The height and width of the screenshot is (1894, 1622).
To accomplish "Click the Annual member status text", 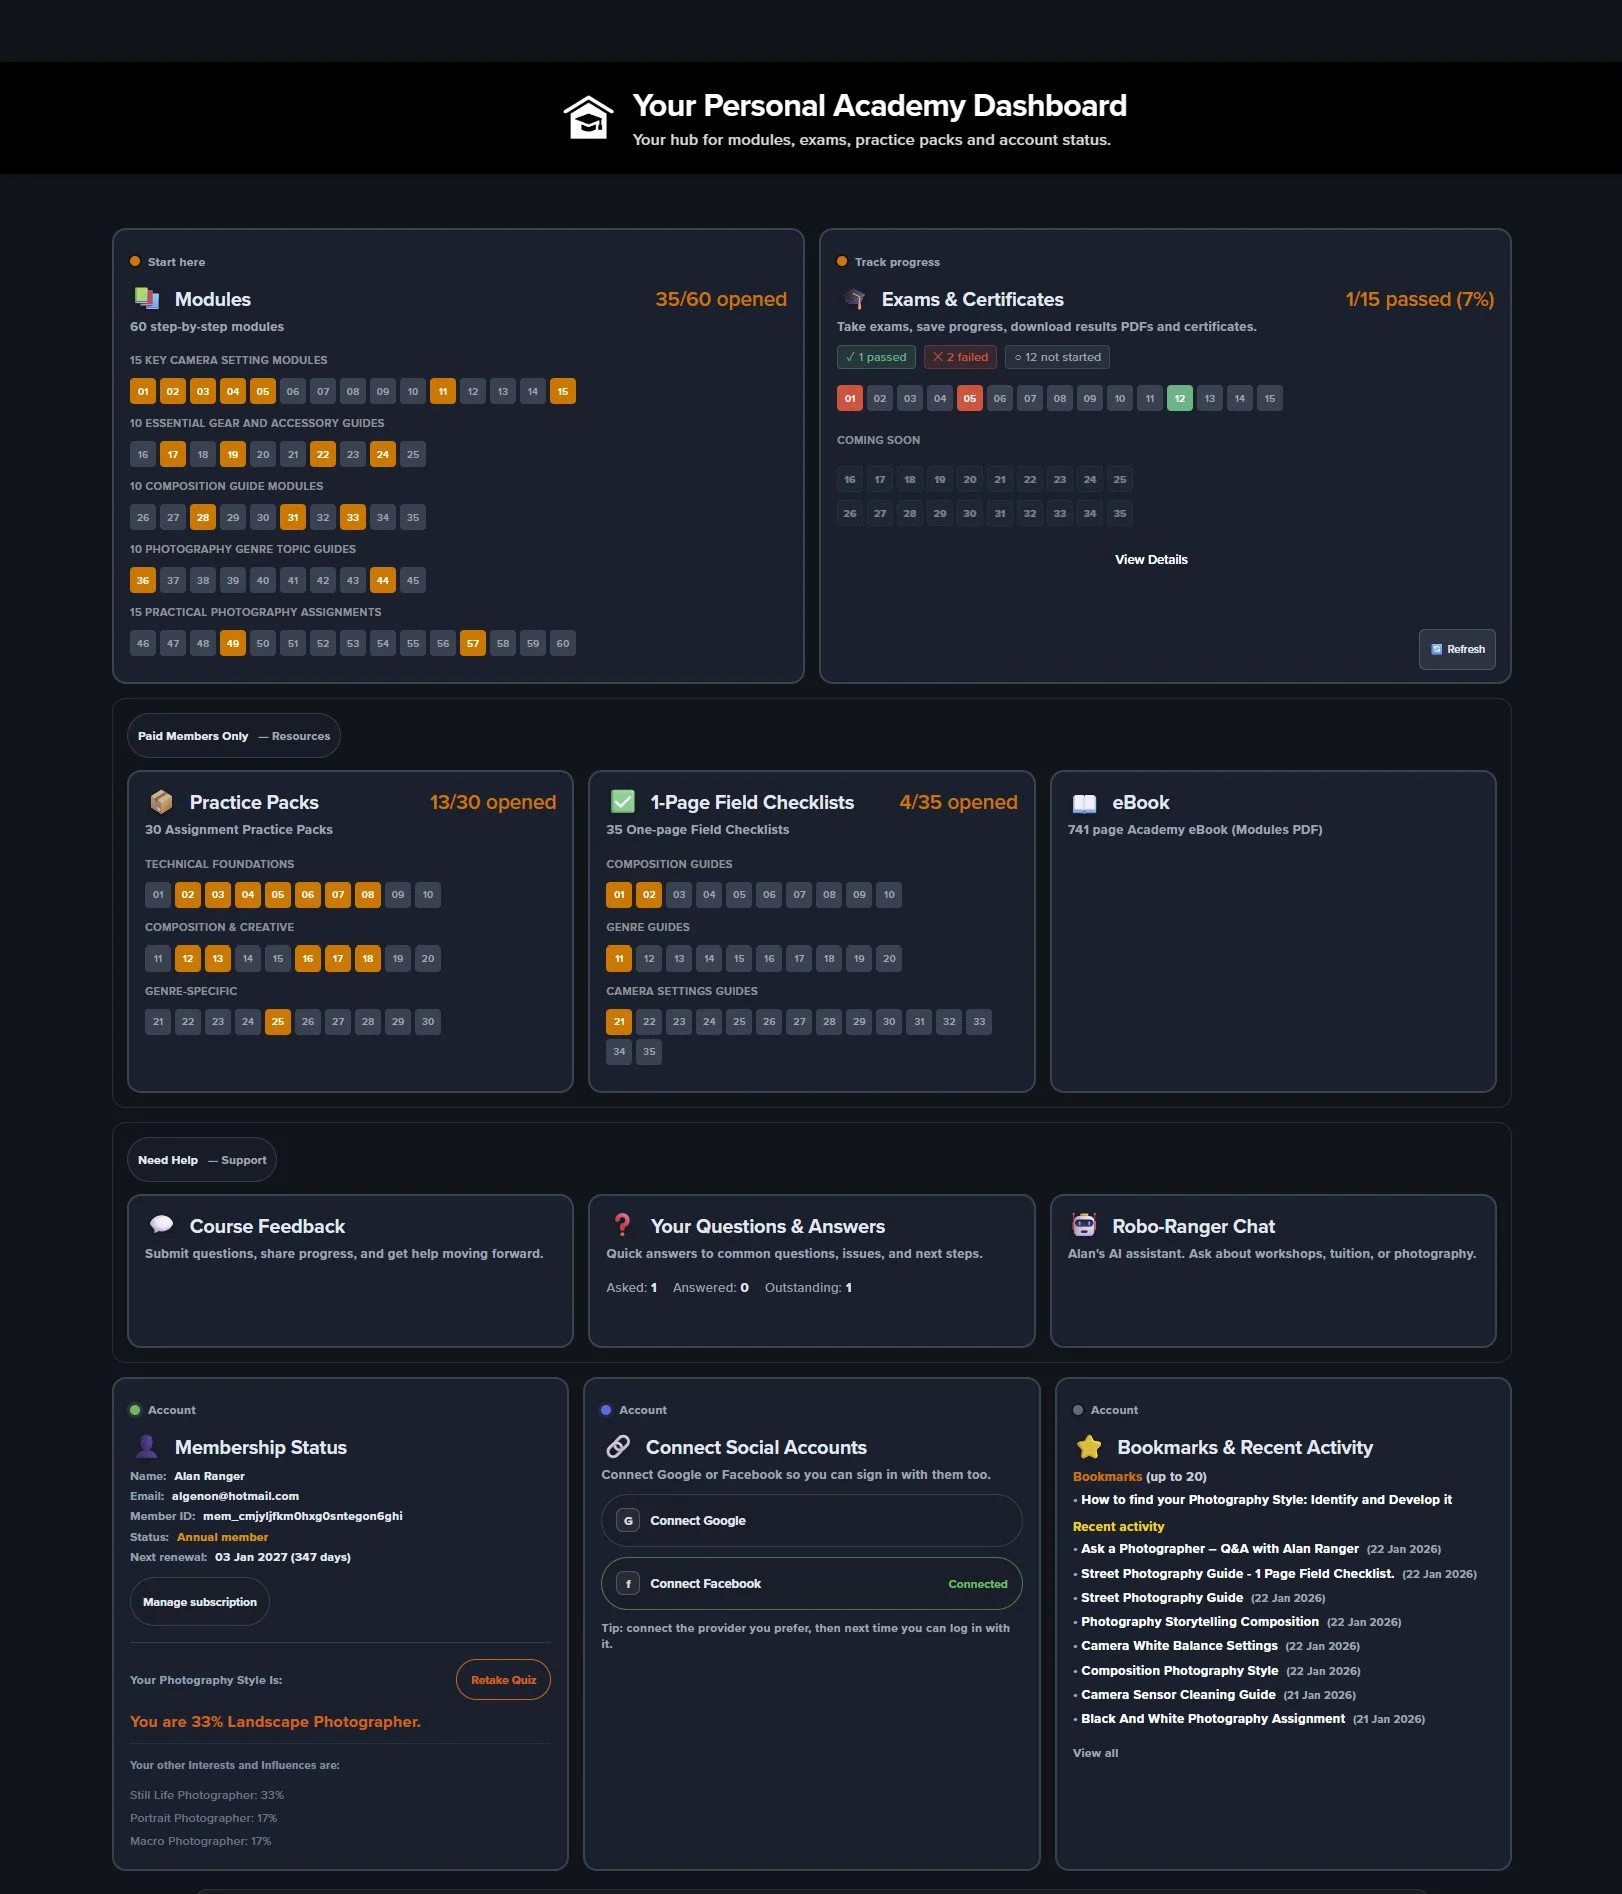I will pos(222,1537).
